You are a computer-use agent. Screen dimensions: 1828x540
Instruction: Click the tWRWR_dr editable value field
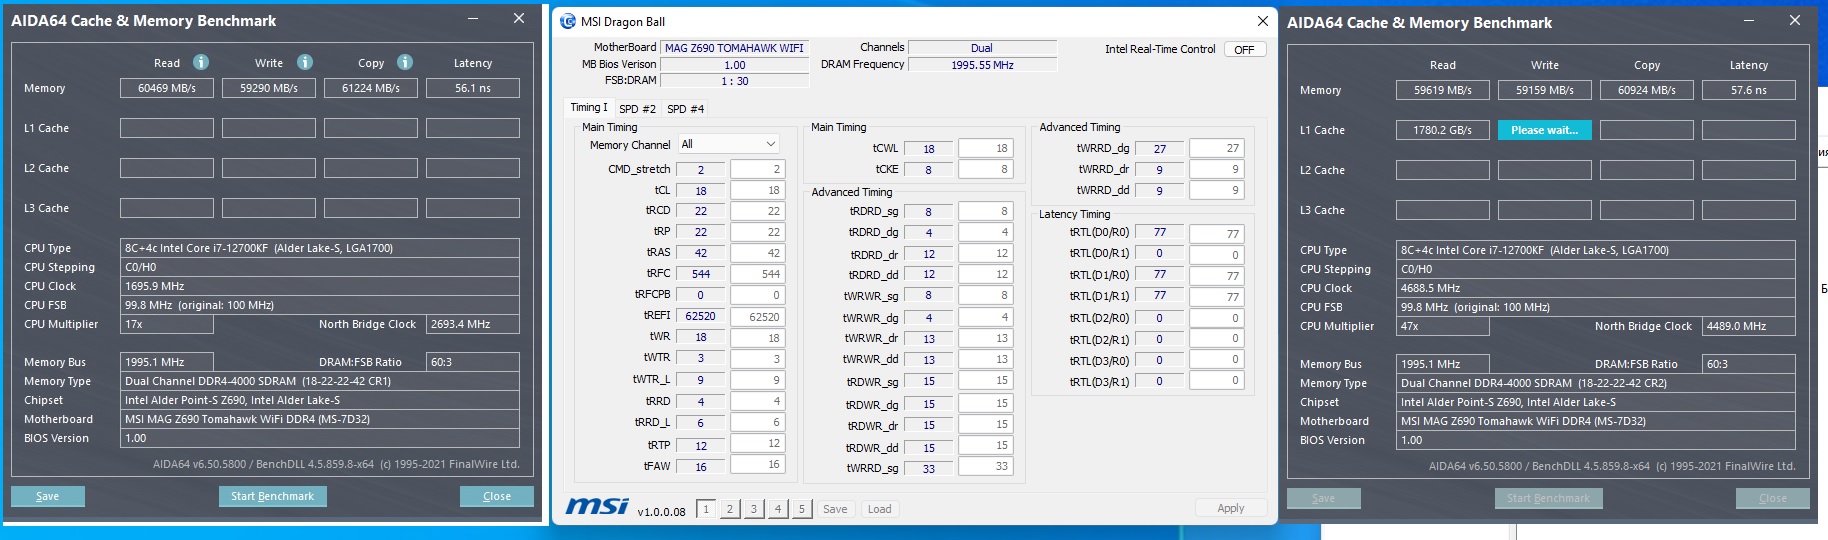[986, 338]
